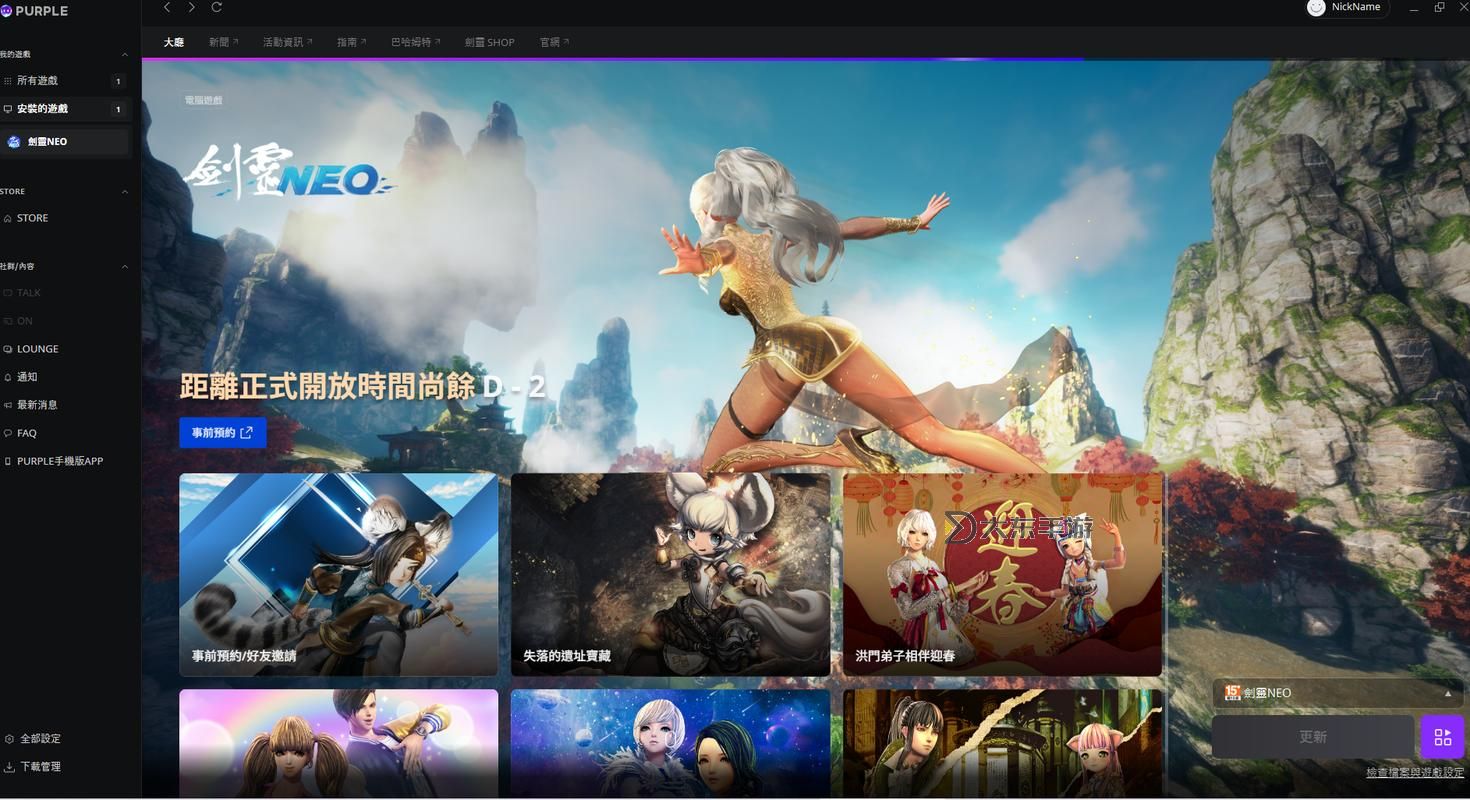This screenshot has width=1470, height=800.
Task: Open PURPLE手機版APP entry
Action: [x=59, y=461]
